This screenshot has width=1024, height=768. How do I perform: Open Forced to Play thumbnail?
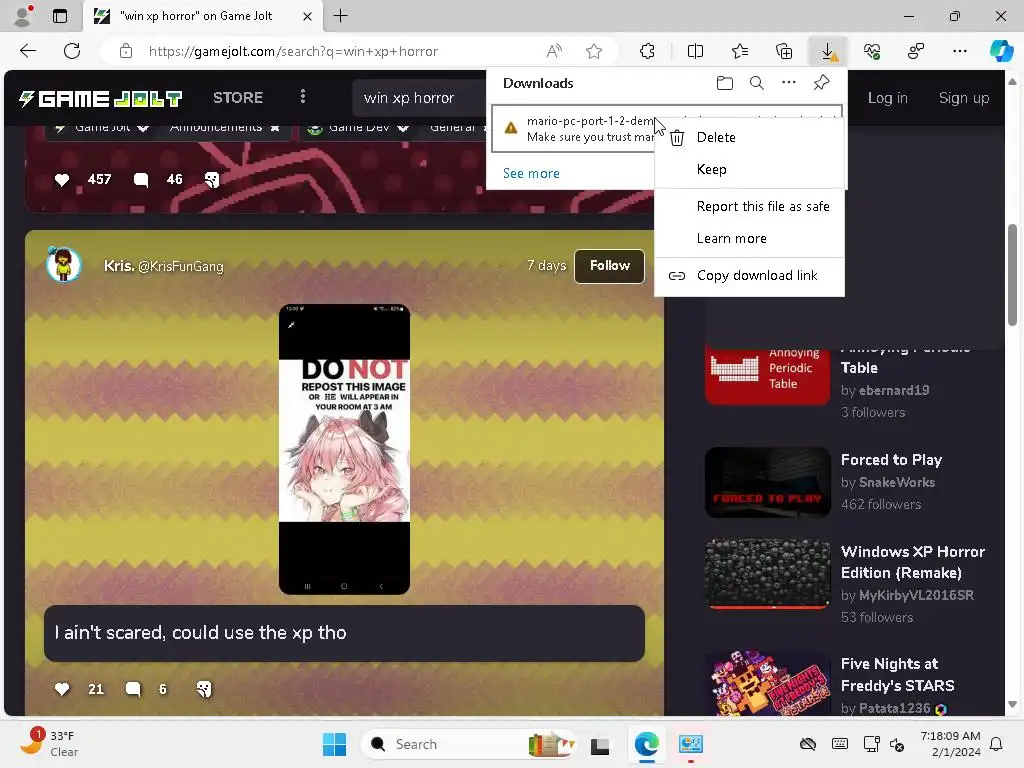767,483
